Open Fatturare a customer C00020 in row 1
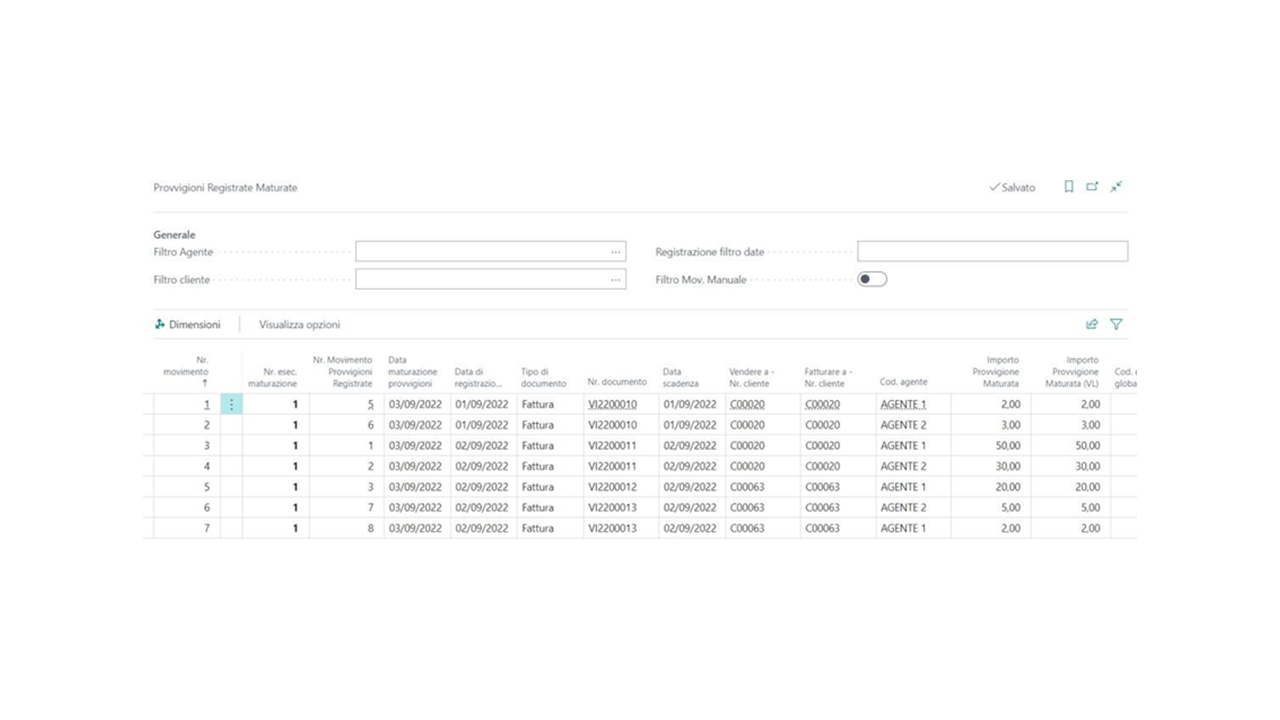 [822, 404]
